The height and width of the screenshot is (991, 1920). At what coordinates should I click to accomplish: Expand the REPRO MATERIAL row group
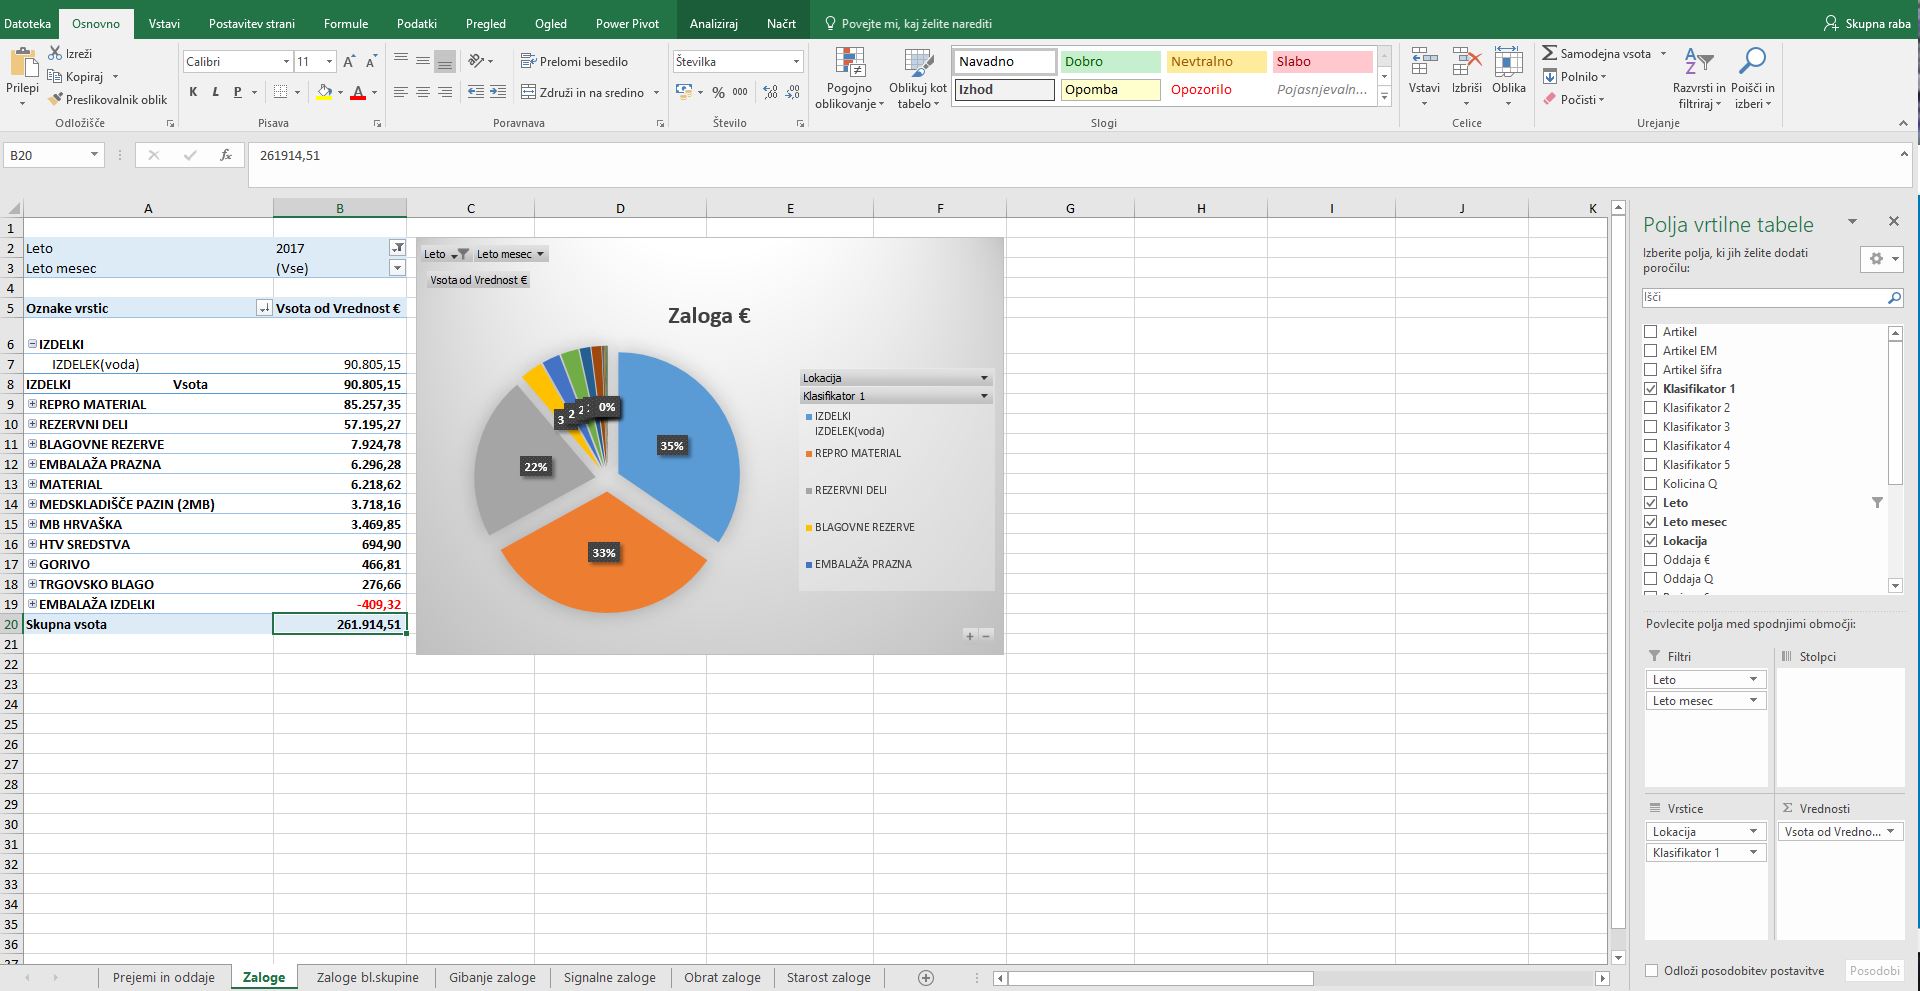(x=33, y=404)
